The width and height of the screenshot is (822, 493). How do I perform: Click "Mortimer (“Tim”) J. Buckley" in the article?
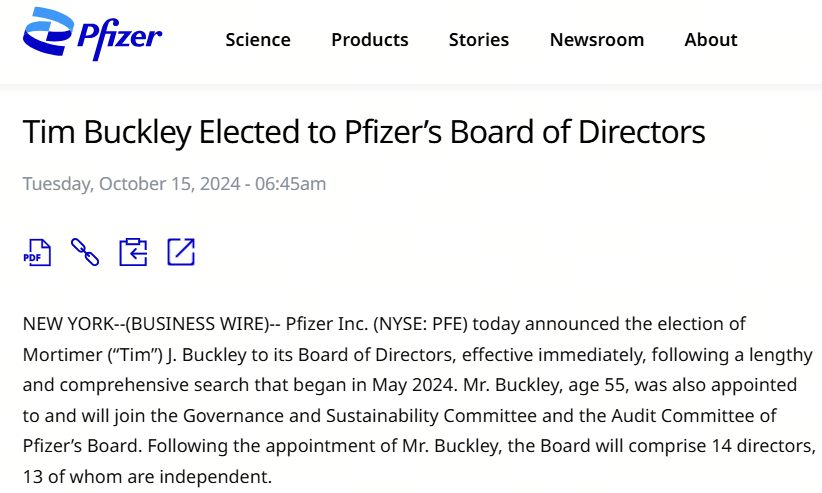[x=131, y=355]
